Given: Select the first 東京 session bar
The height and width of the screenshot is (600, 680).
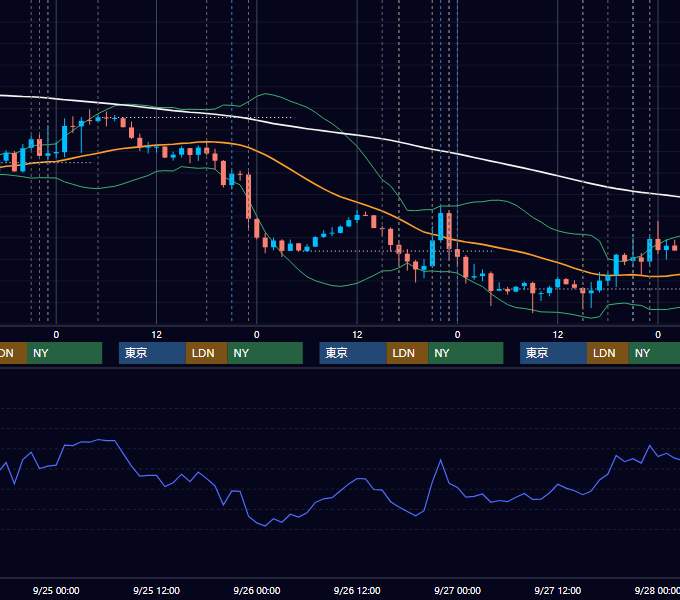Looking at the screenshot, I should click(152, 353).
